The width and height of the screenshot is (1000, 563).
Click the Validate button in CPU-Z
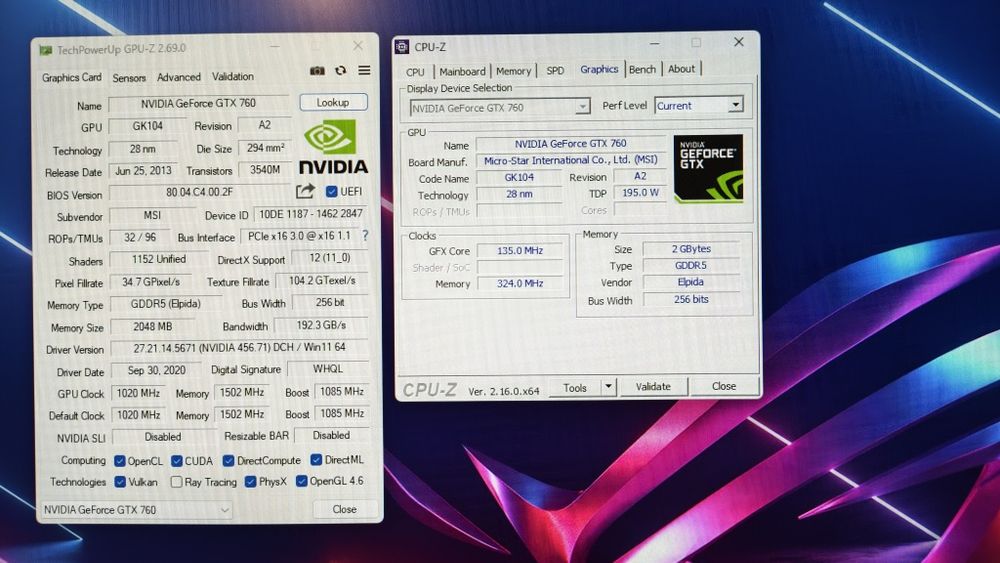pyautogui.click(x=653, y=386)
